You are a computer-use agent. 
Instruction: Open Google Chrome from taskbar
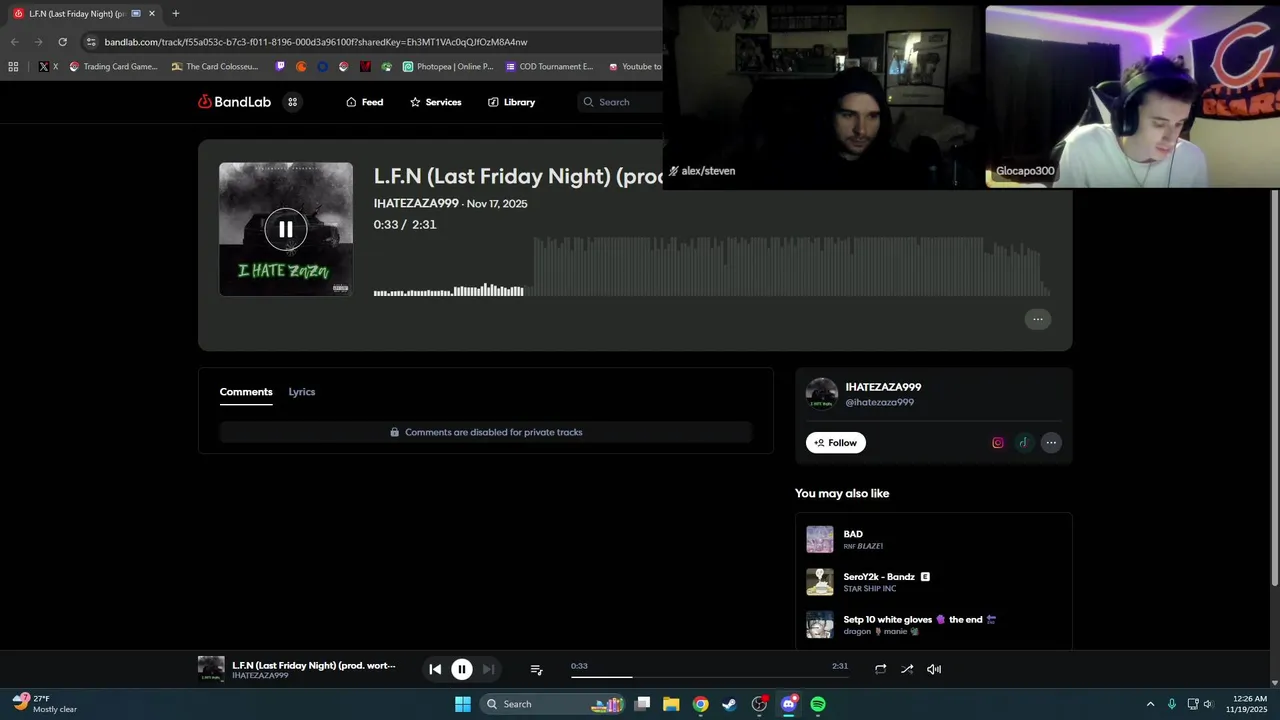click(x=700, y=704)
